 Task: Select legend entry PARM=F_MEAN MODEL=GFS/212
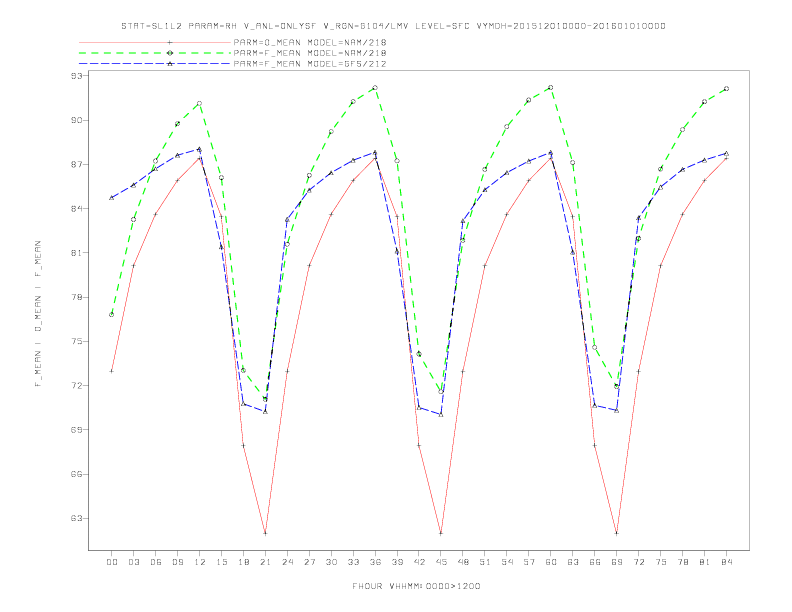click(x=310, y=64)
